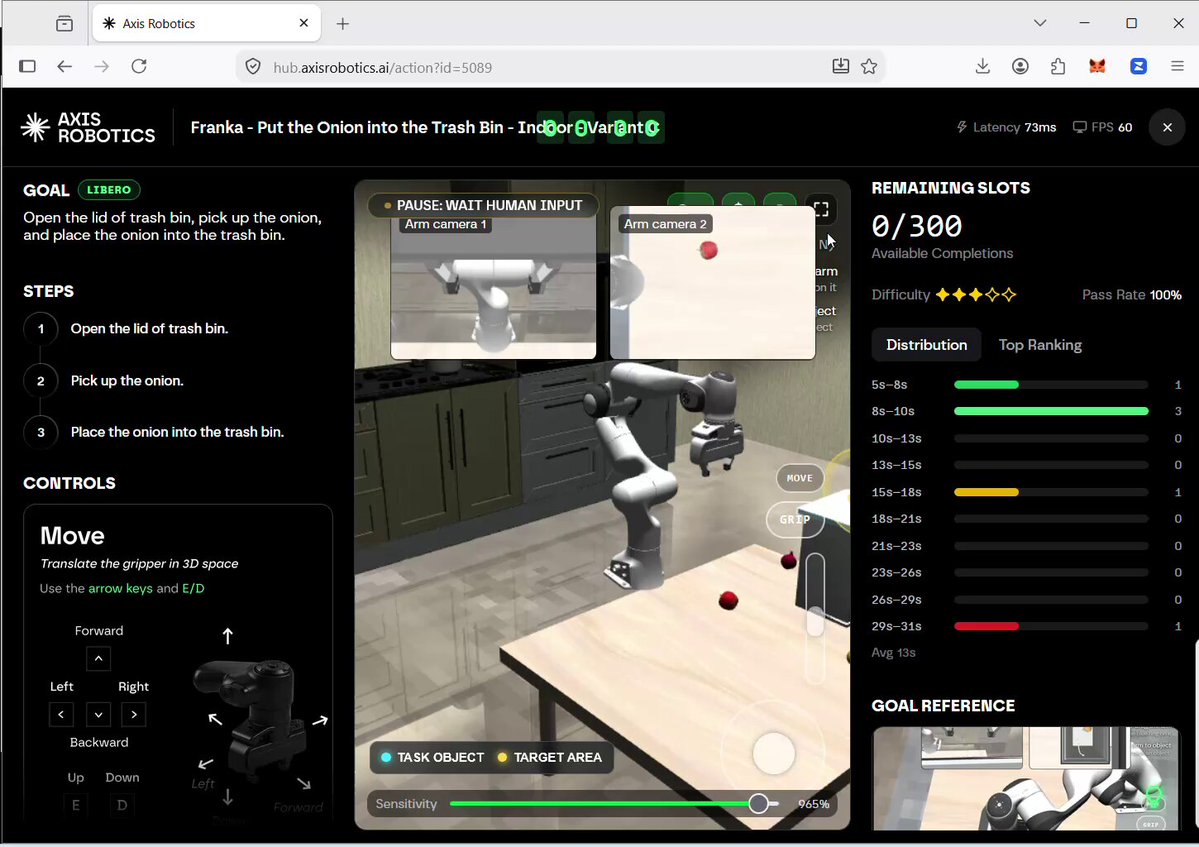The height and width of the screenshot is (847, 1199).
Task: Click the MOVE mode button in the viewport
Action: 800,479
